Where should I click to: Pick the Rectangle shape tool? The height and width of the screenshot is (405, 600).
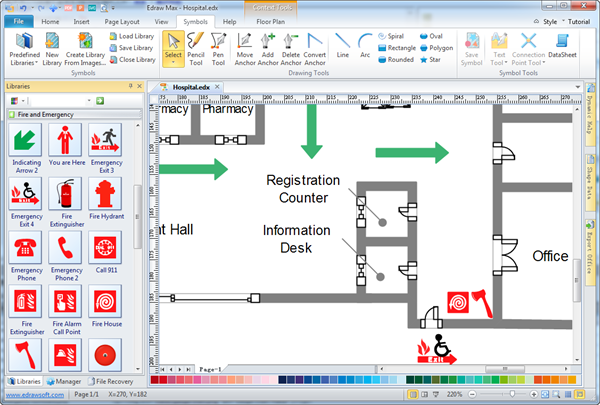(x=397, y=48)
